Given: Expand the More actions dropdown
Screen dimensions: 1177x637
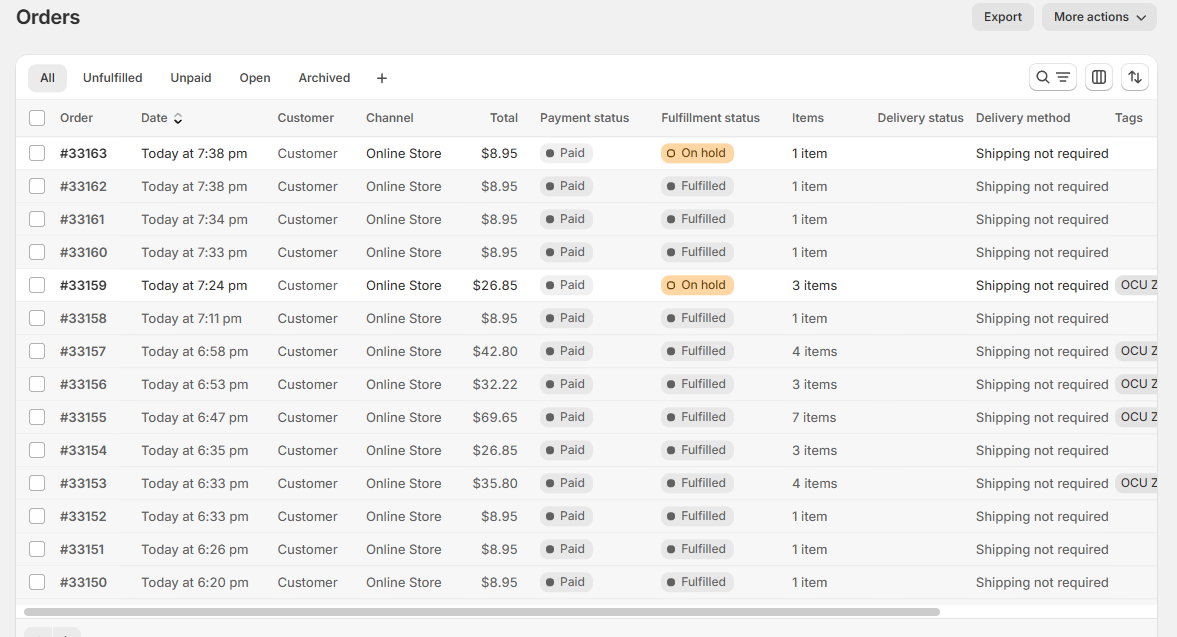Looking at the screenshot, I should (x=1099, y=17).
